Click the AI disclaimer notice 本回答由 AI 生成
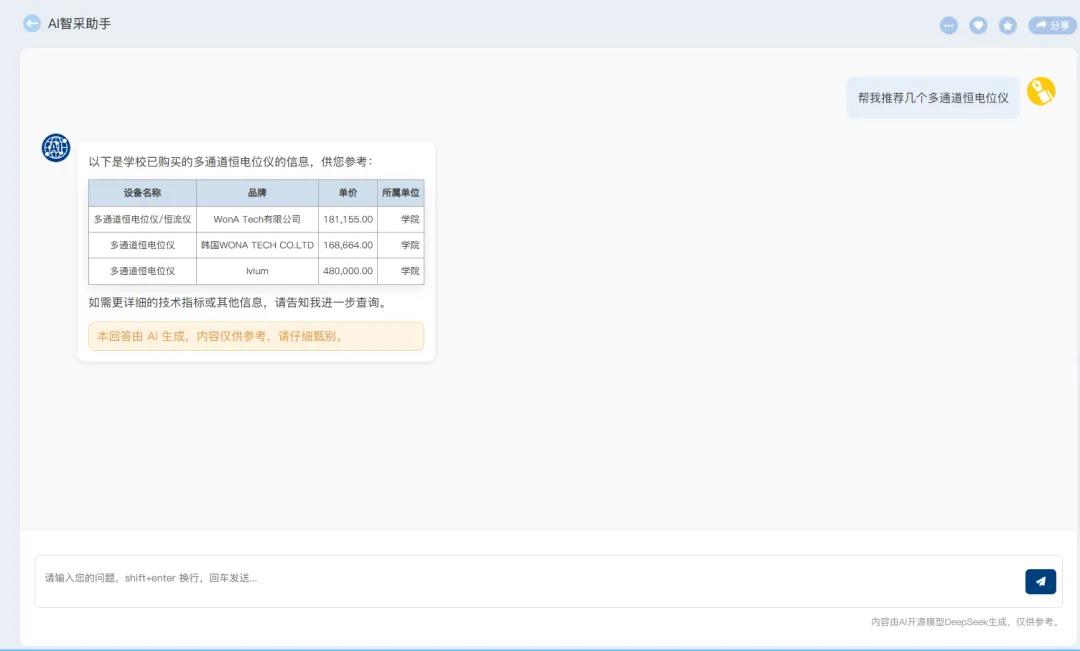This screenshot has height=651, width=1080. [256, 336]
